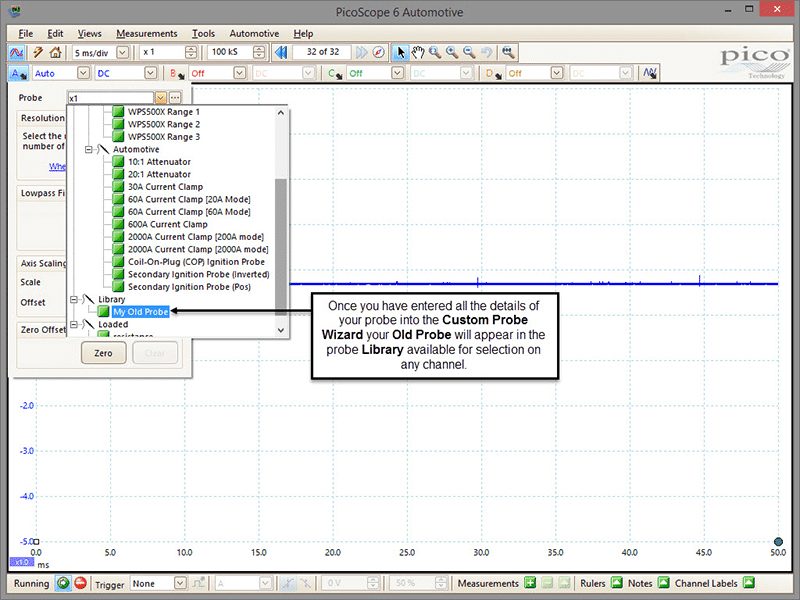Open the home icon in toolbar
Viewport: 800px width, 600px height.
pos(56,52)
